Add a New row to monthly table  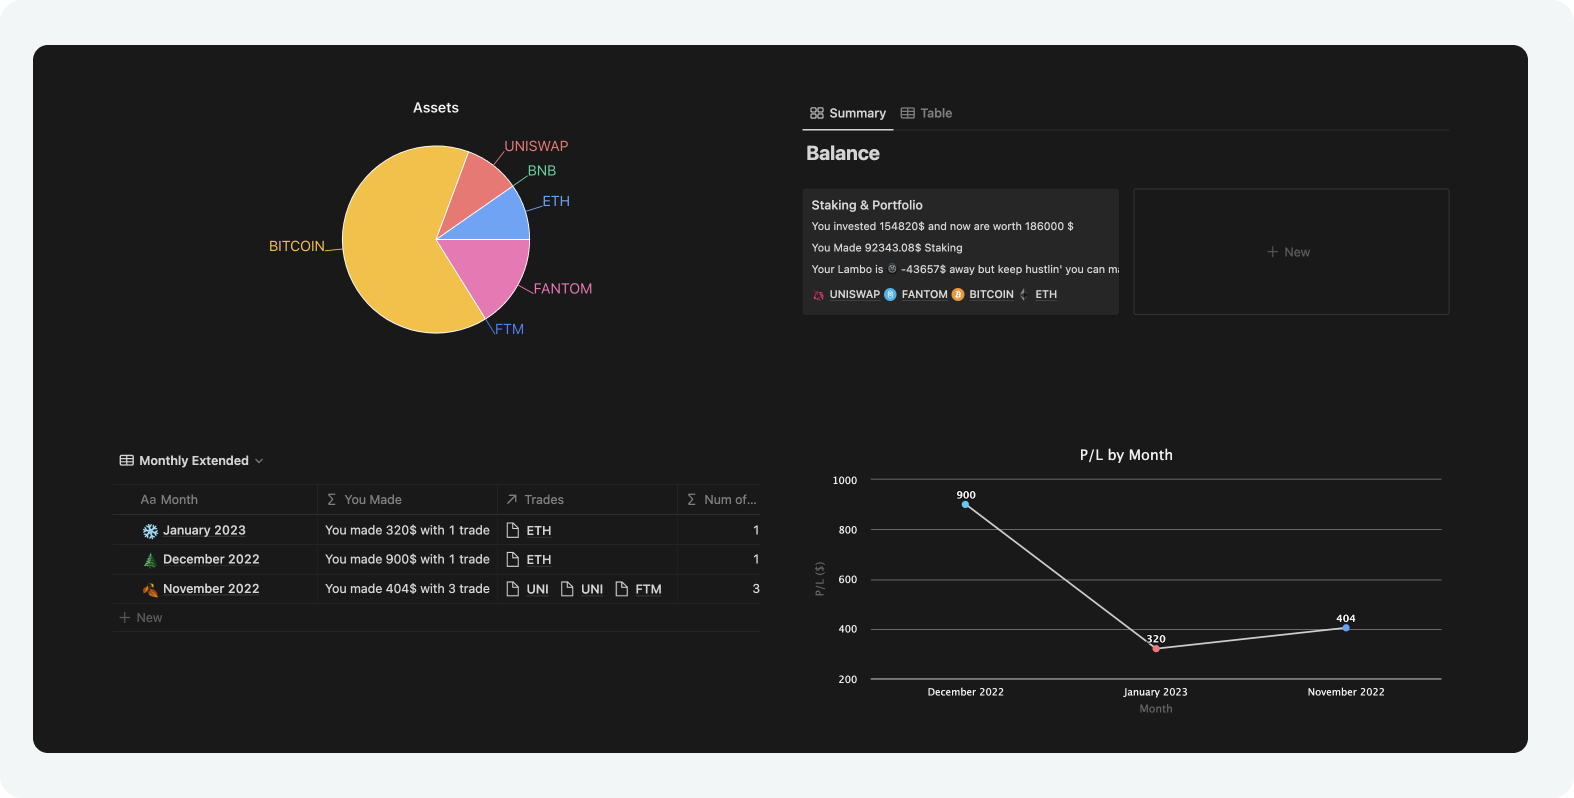(x=141, y=617)
